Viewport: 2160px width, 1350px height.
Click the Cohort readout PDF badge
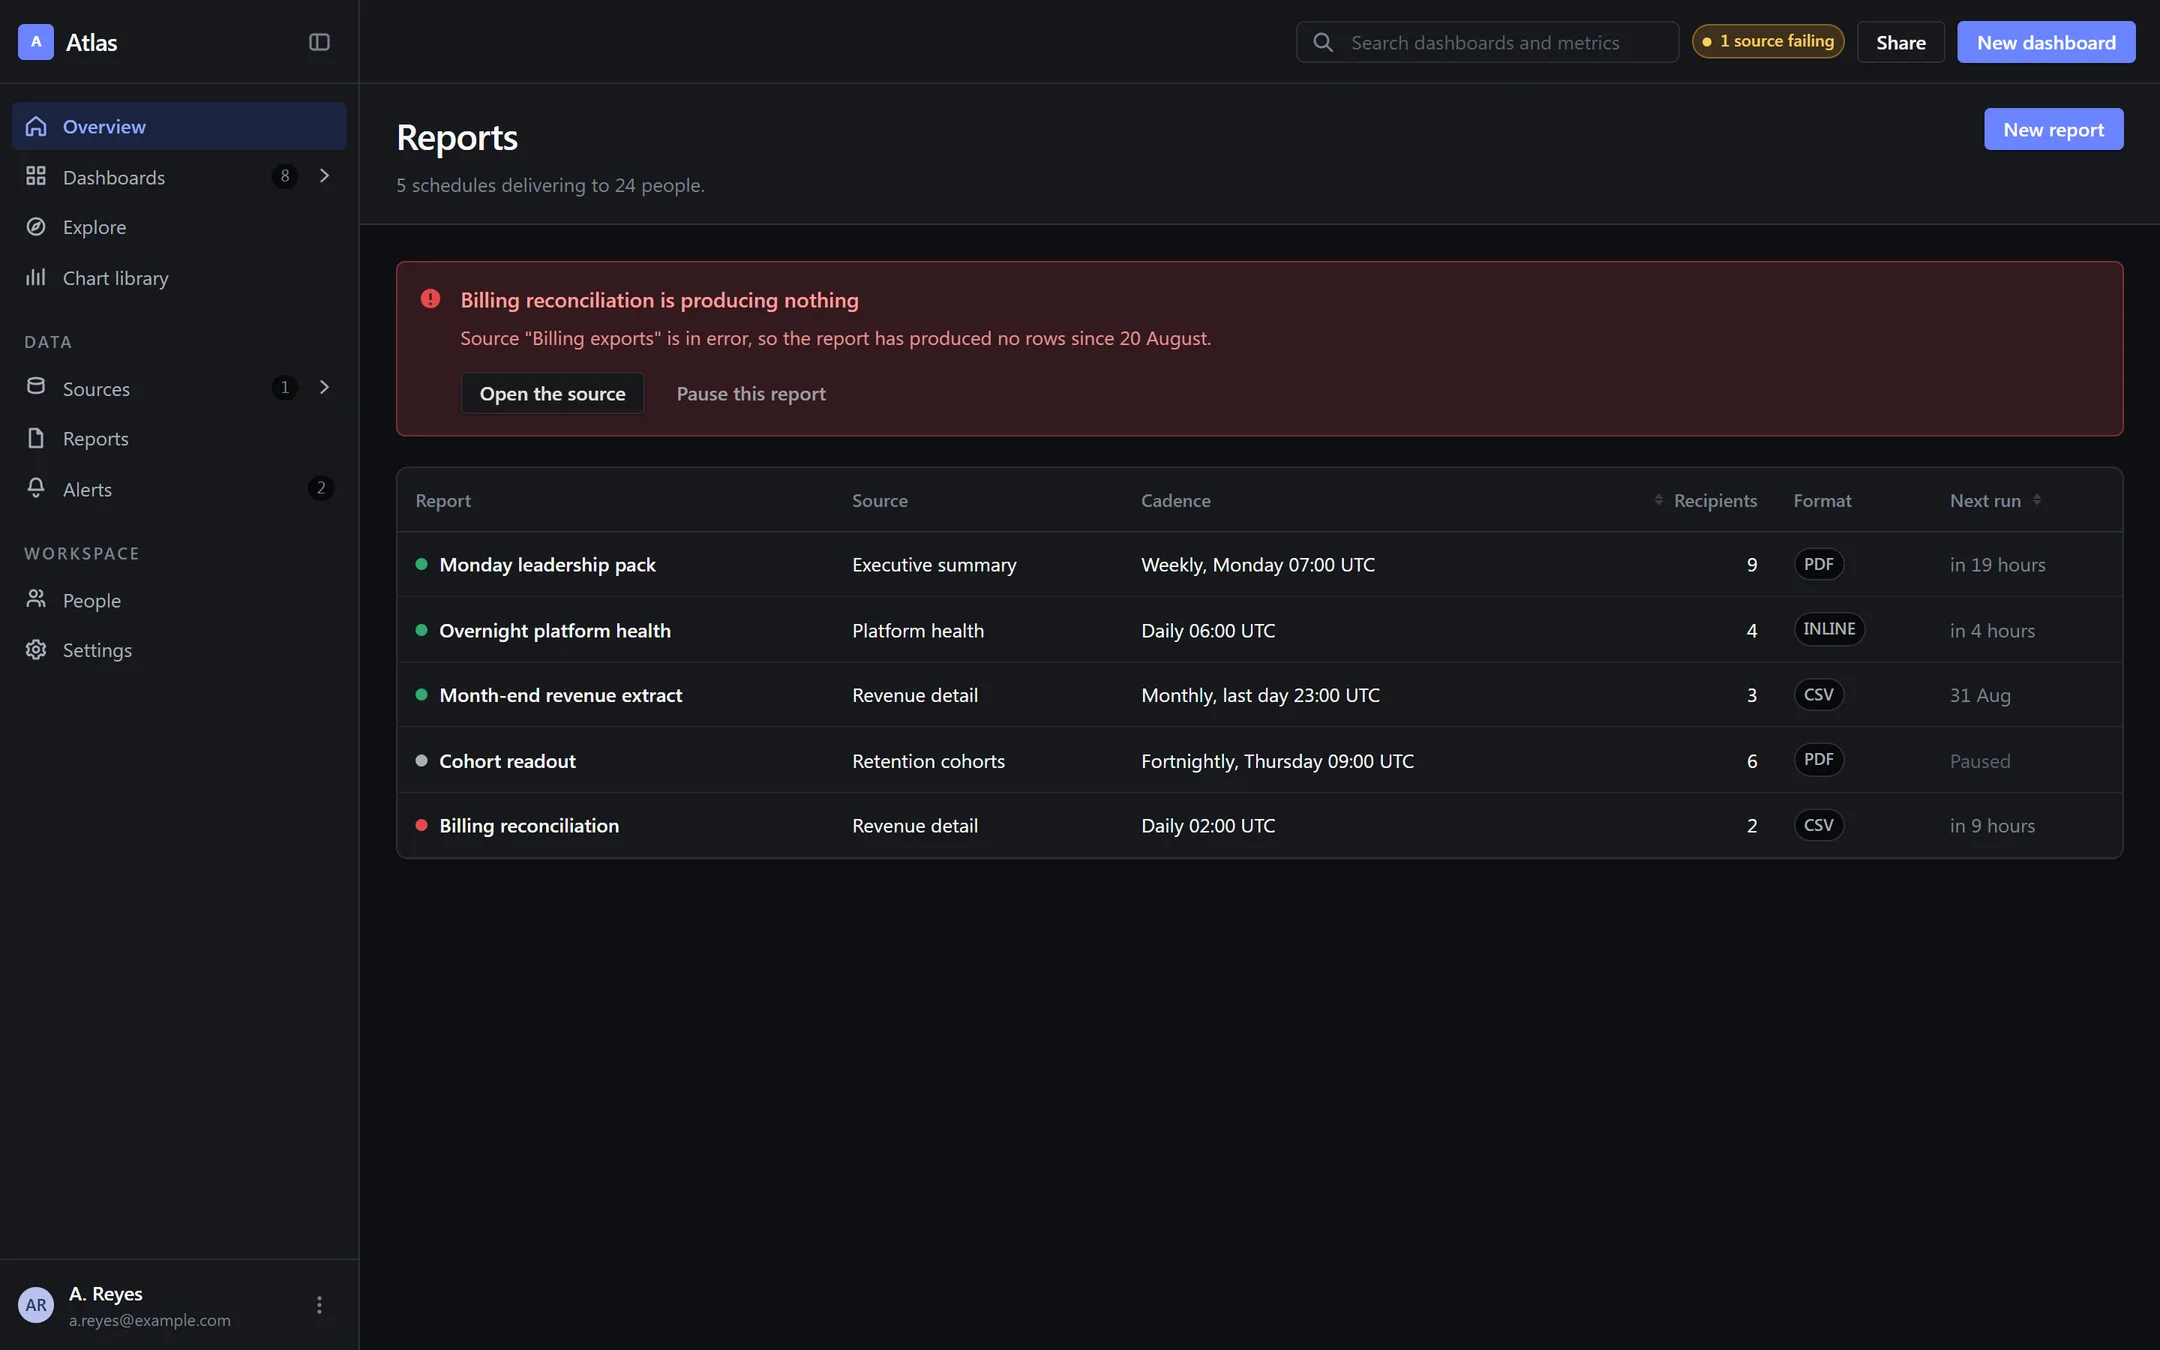click(x=1818, y=759)
